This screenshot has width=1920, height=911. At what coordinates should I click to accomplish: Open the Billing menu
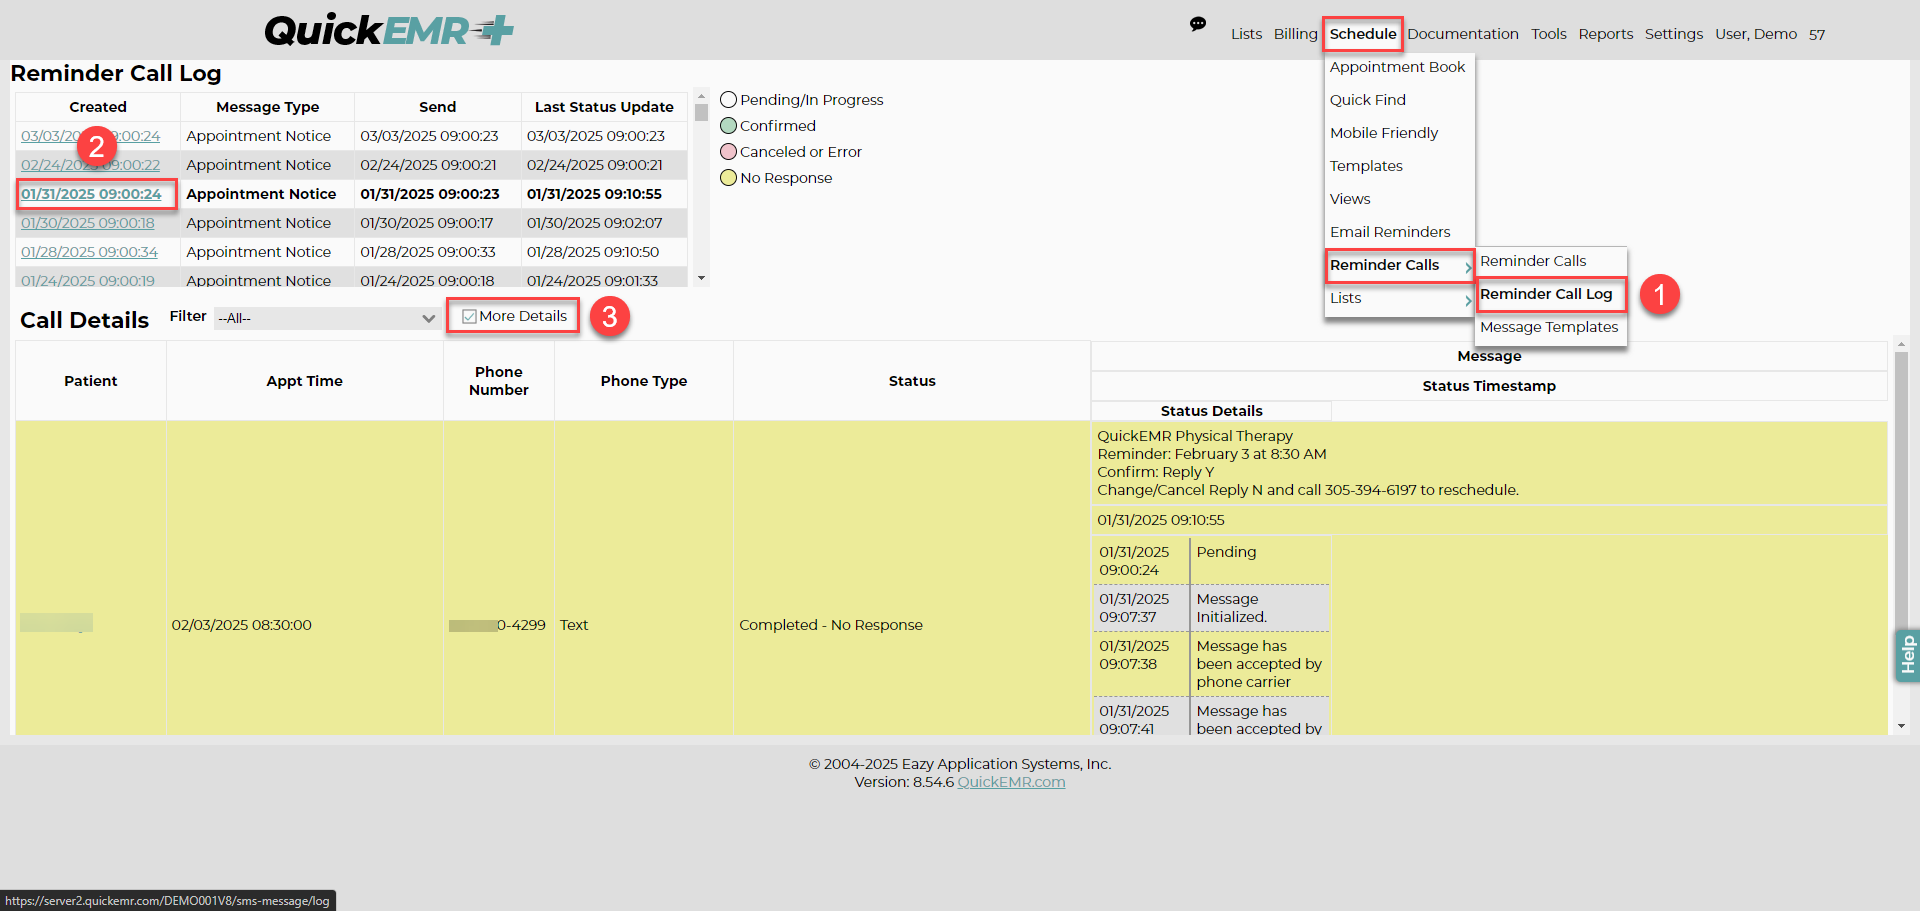(1295, 34)
